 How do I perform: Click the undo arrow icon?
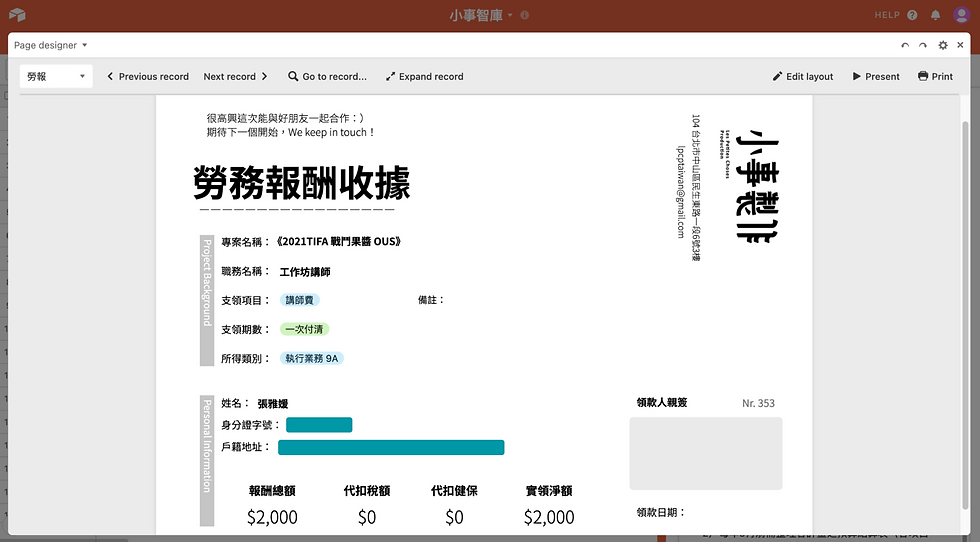(x=904, y=45)
